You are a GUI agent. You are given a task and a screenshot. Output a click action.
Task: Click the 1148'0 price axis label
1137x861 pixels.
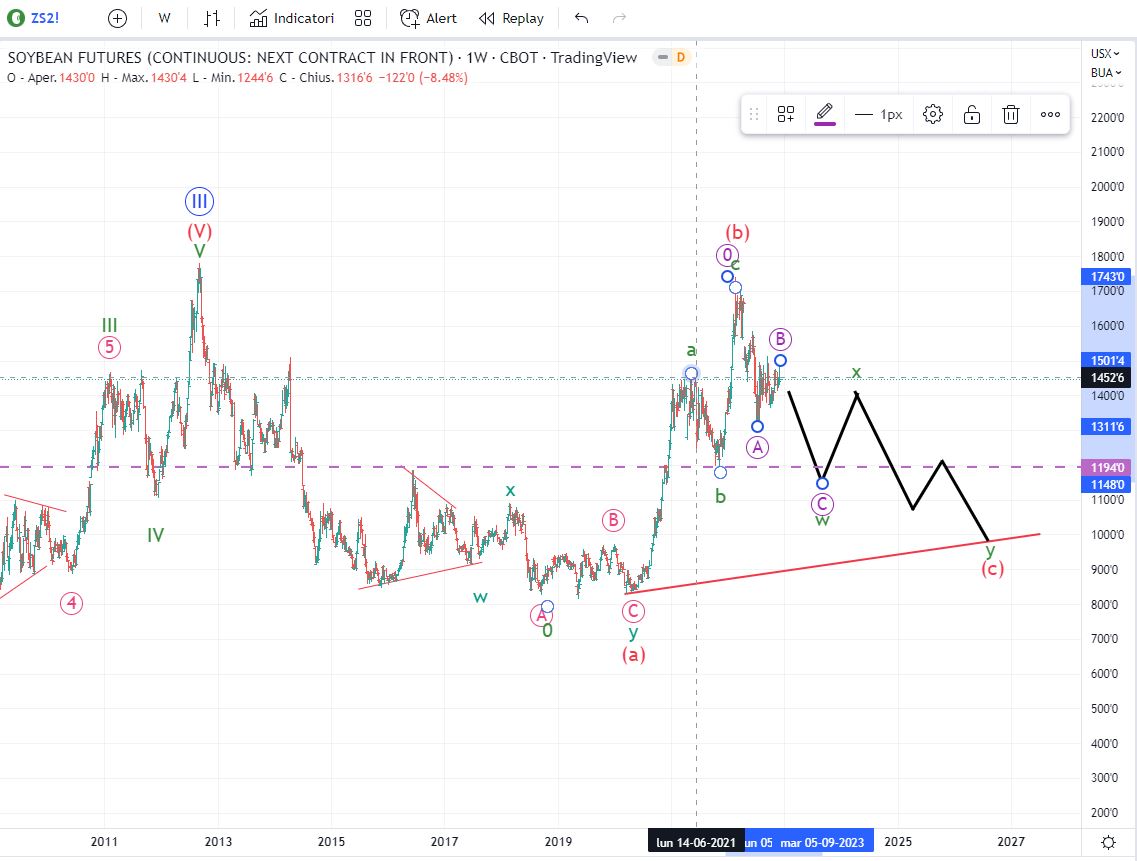[x=1107, y=485]
